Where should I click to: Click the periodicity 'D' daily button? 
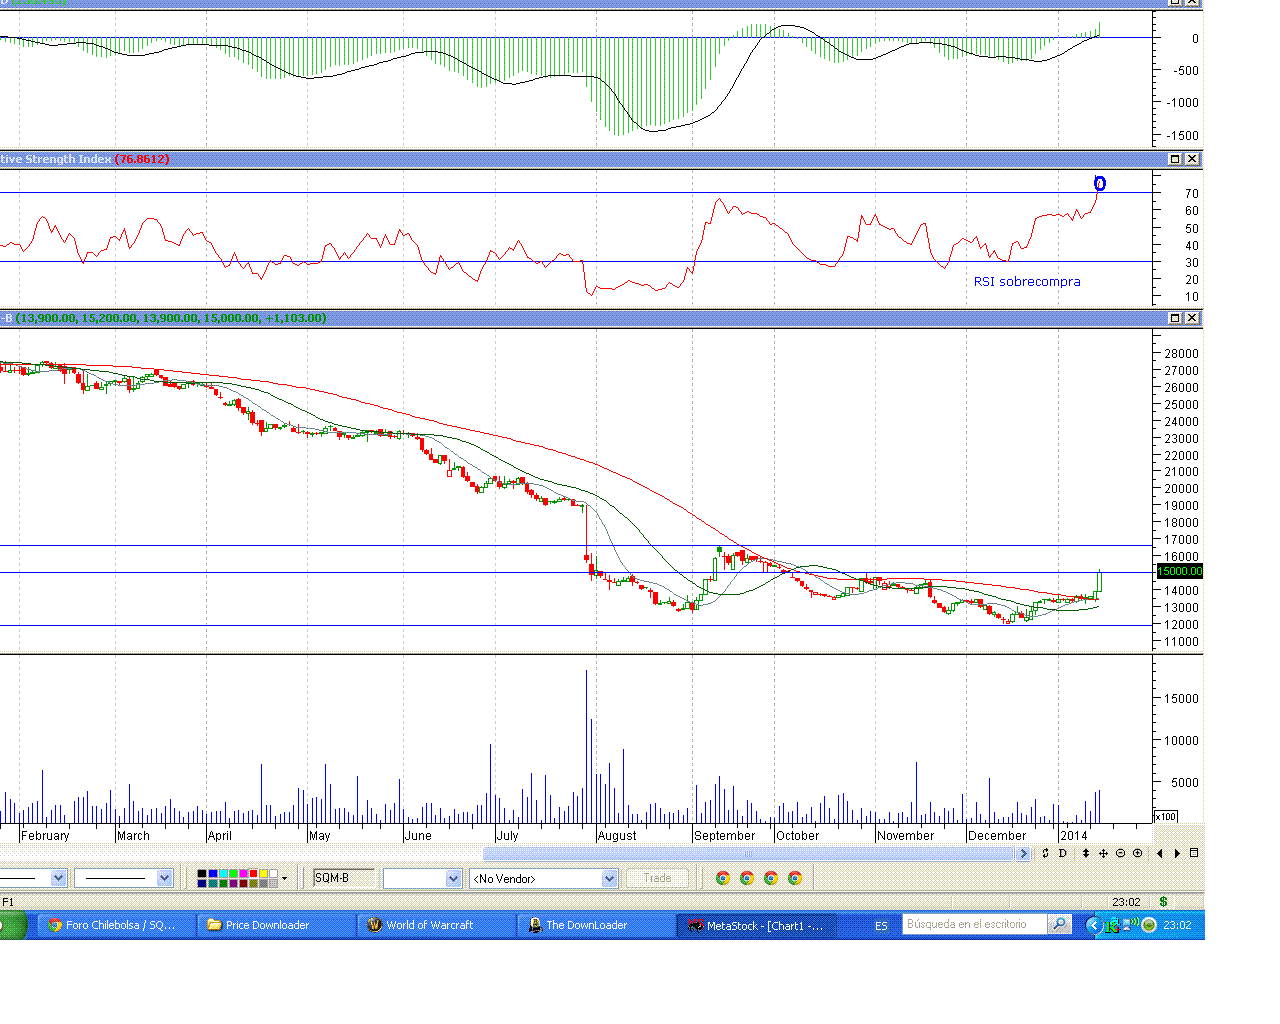click(1062, 853)
